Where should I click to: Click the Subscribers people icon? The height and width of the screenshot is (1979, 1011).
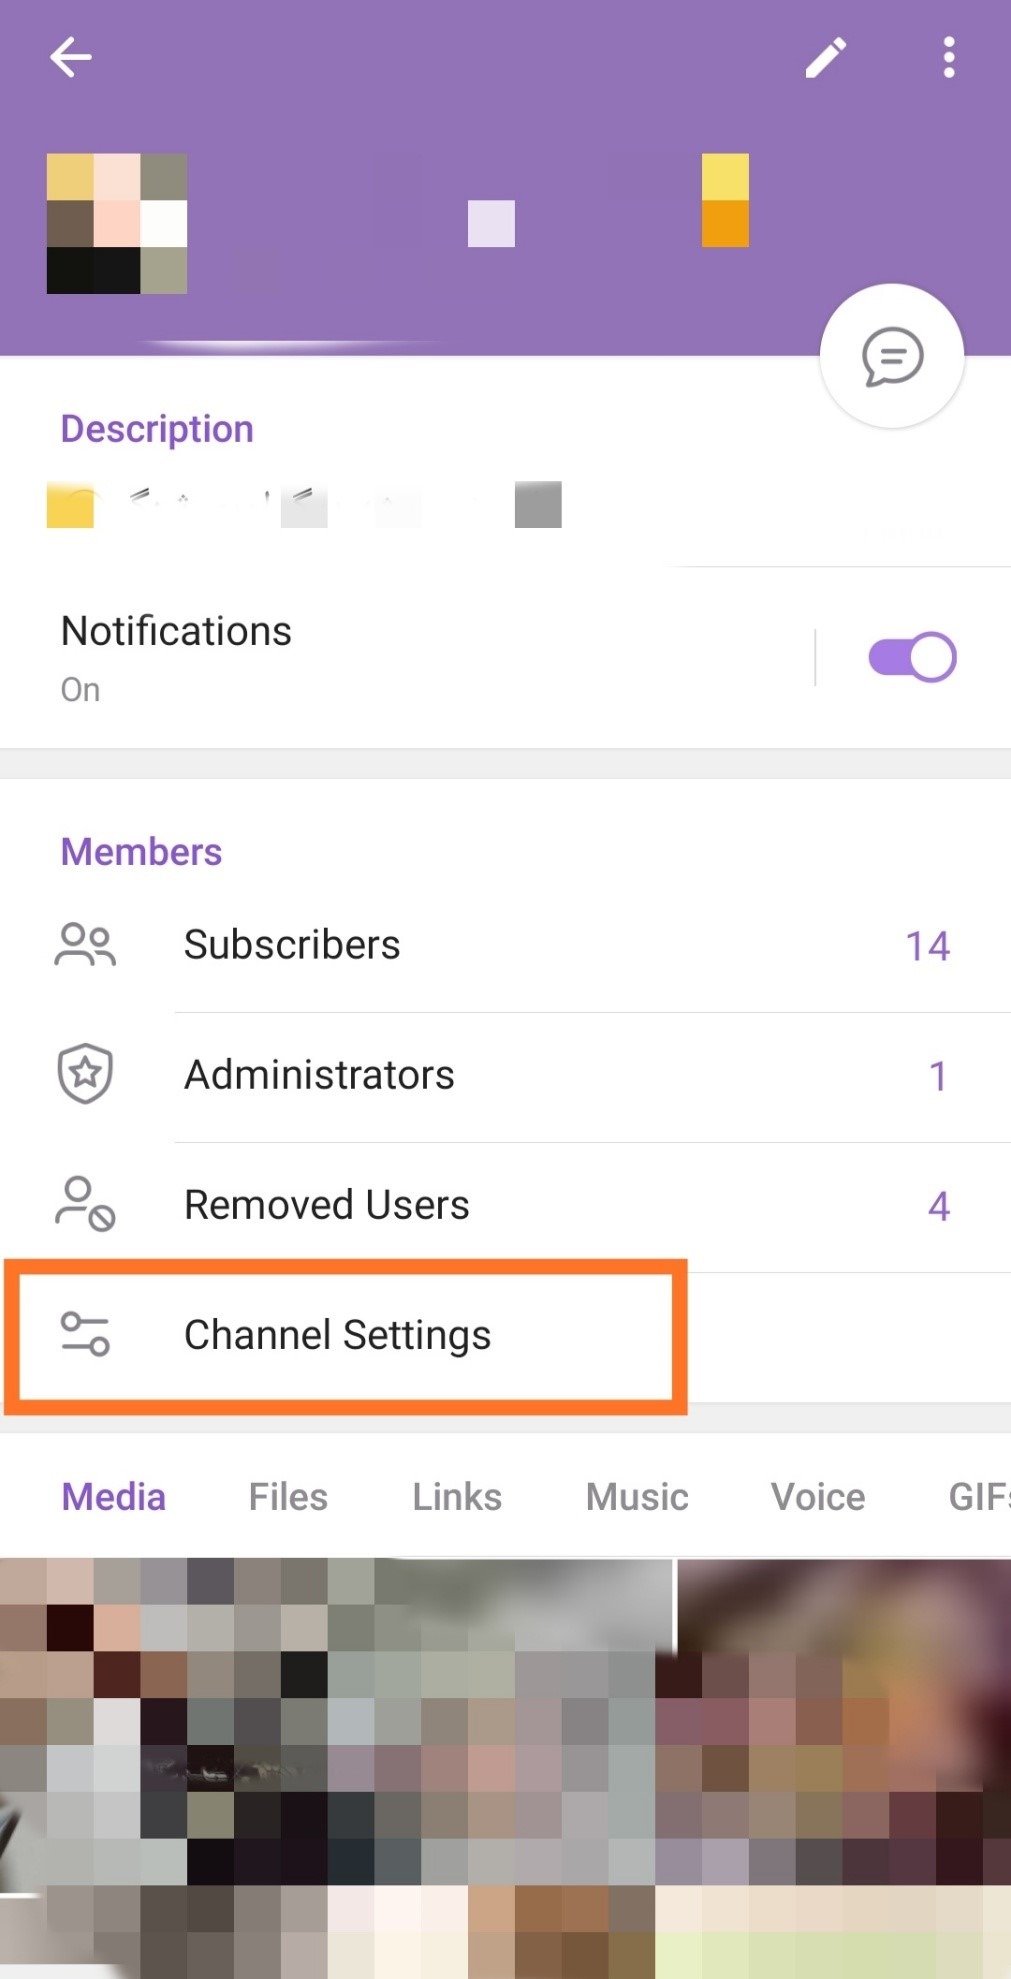coord(85,944)
